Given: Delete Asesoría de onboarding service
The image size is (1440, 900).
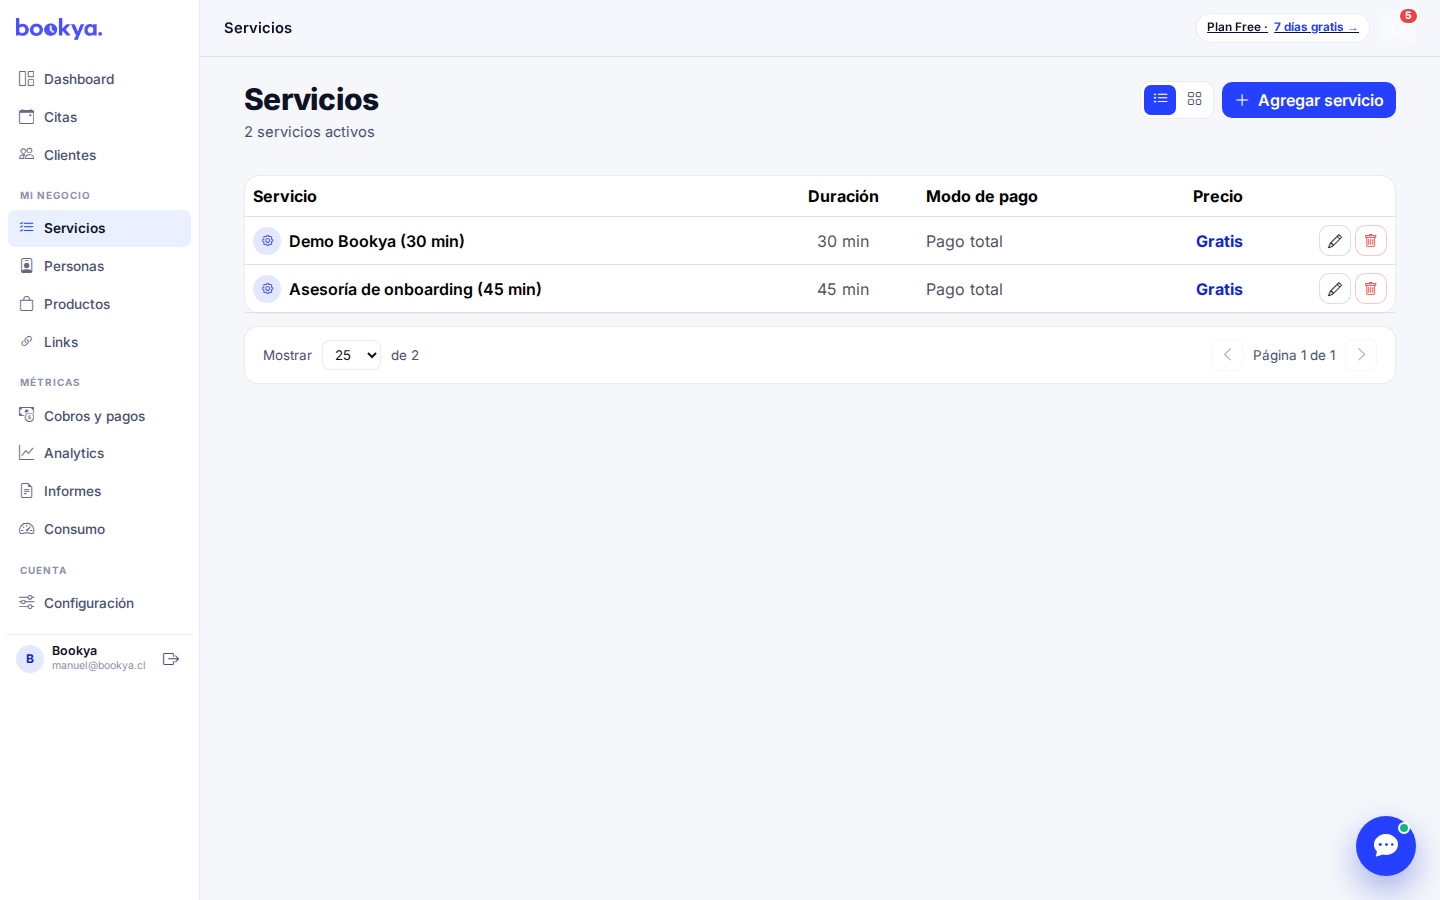Looking at the screenshot, I should 1371,289.
